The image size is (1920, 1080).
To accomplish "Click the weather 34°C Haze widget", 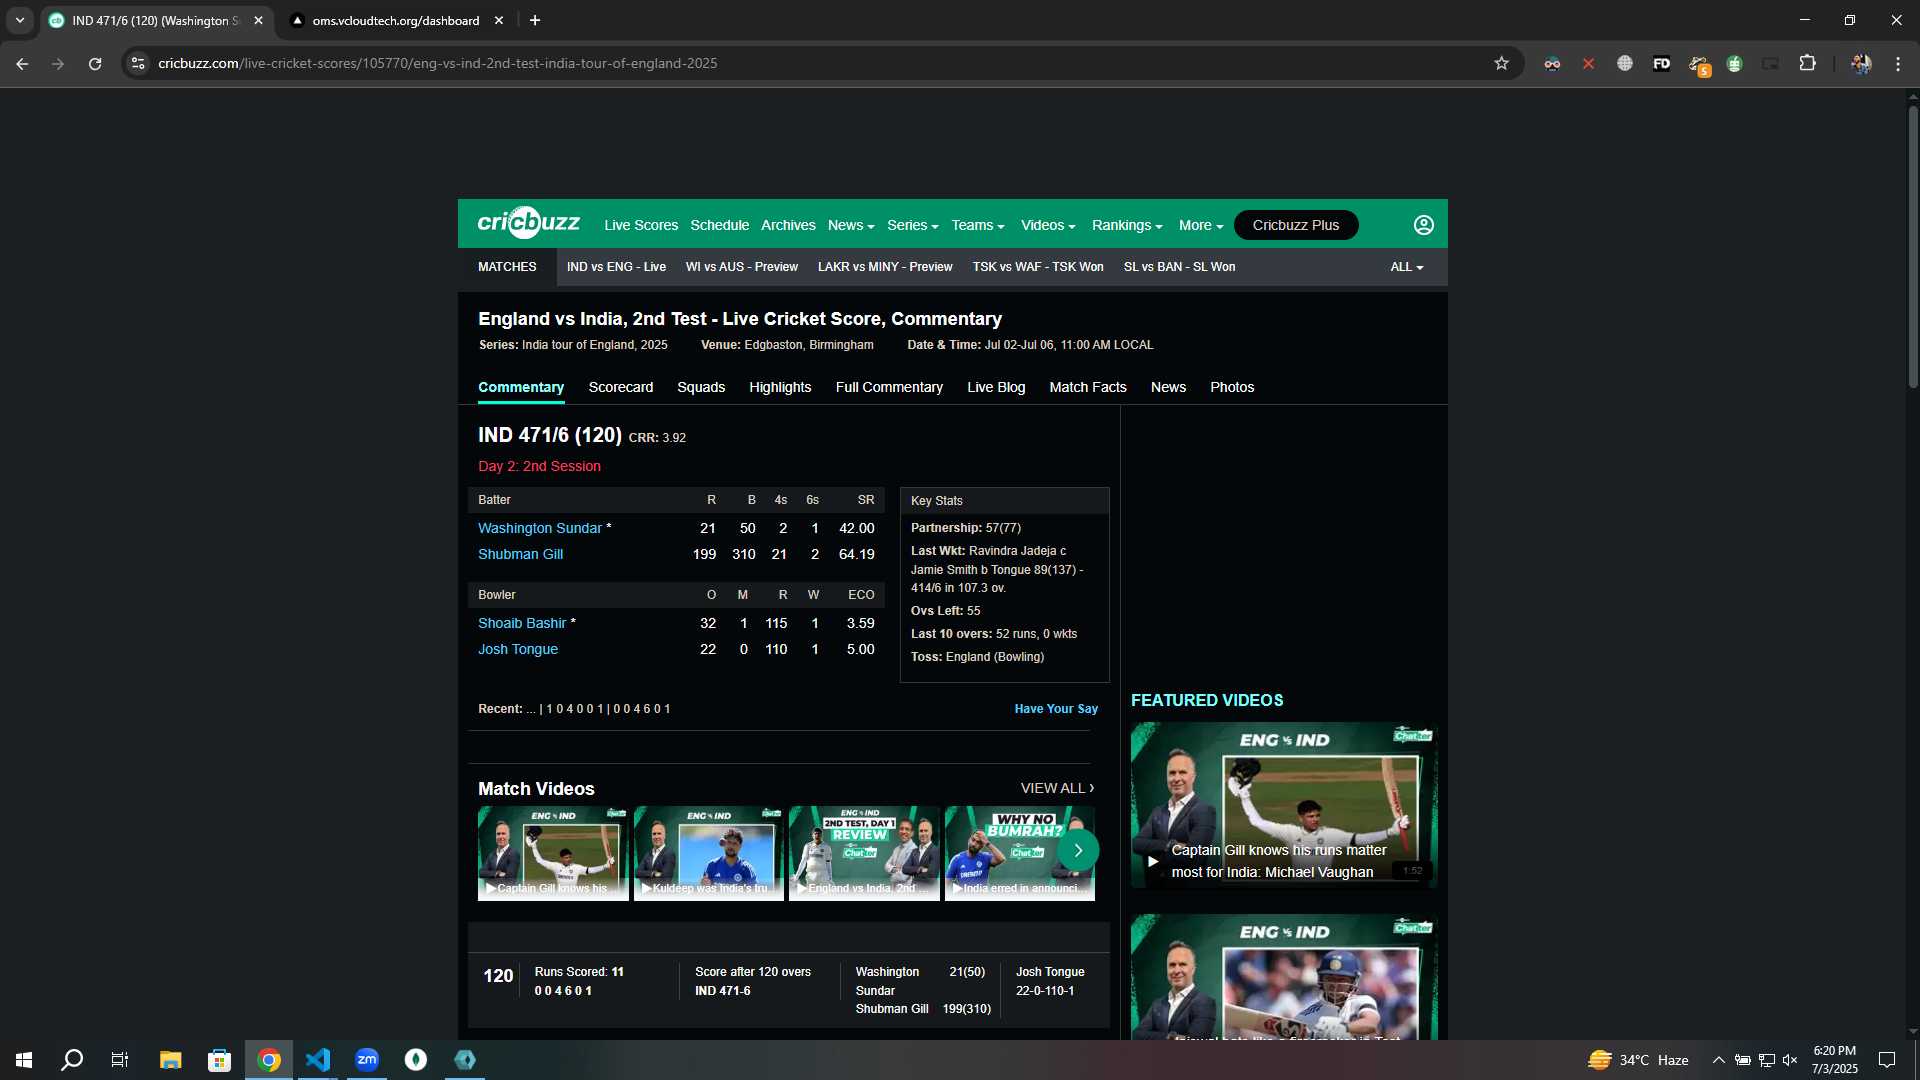I will coord(1638,1060).
